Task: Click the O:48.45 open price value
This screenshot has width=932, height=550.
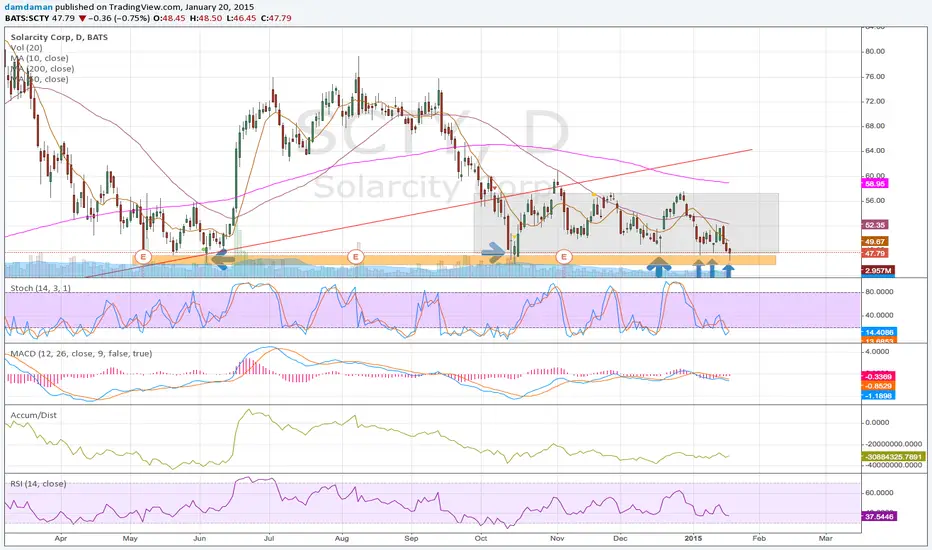Action: point(169,18)
